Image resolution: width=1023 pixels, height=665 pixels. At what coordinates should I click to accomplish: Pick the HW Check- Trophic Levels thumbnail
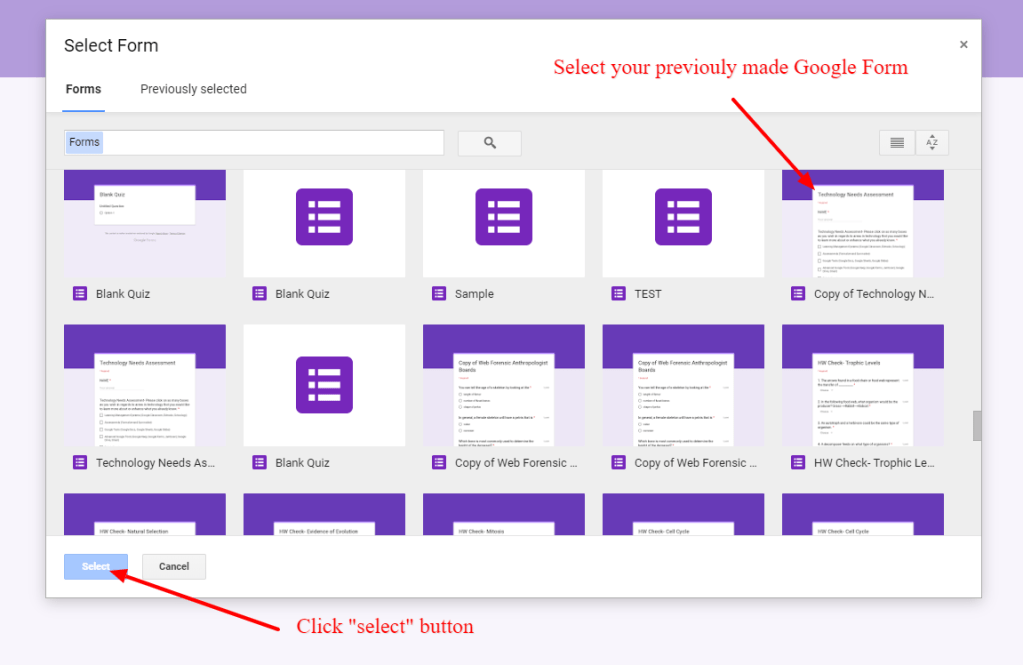click(x=862, y=385)
